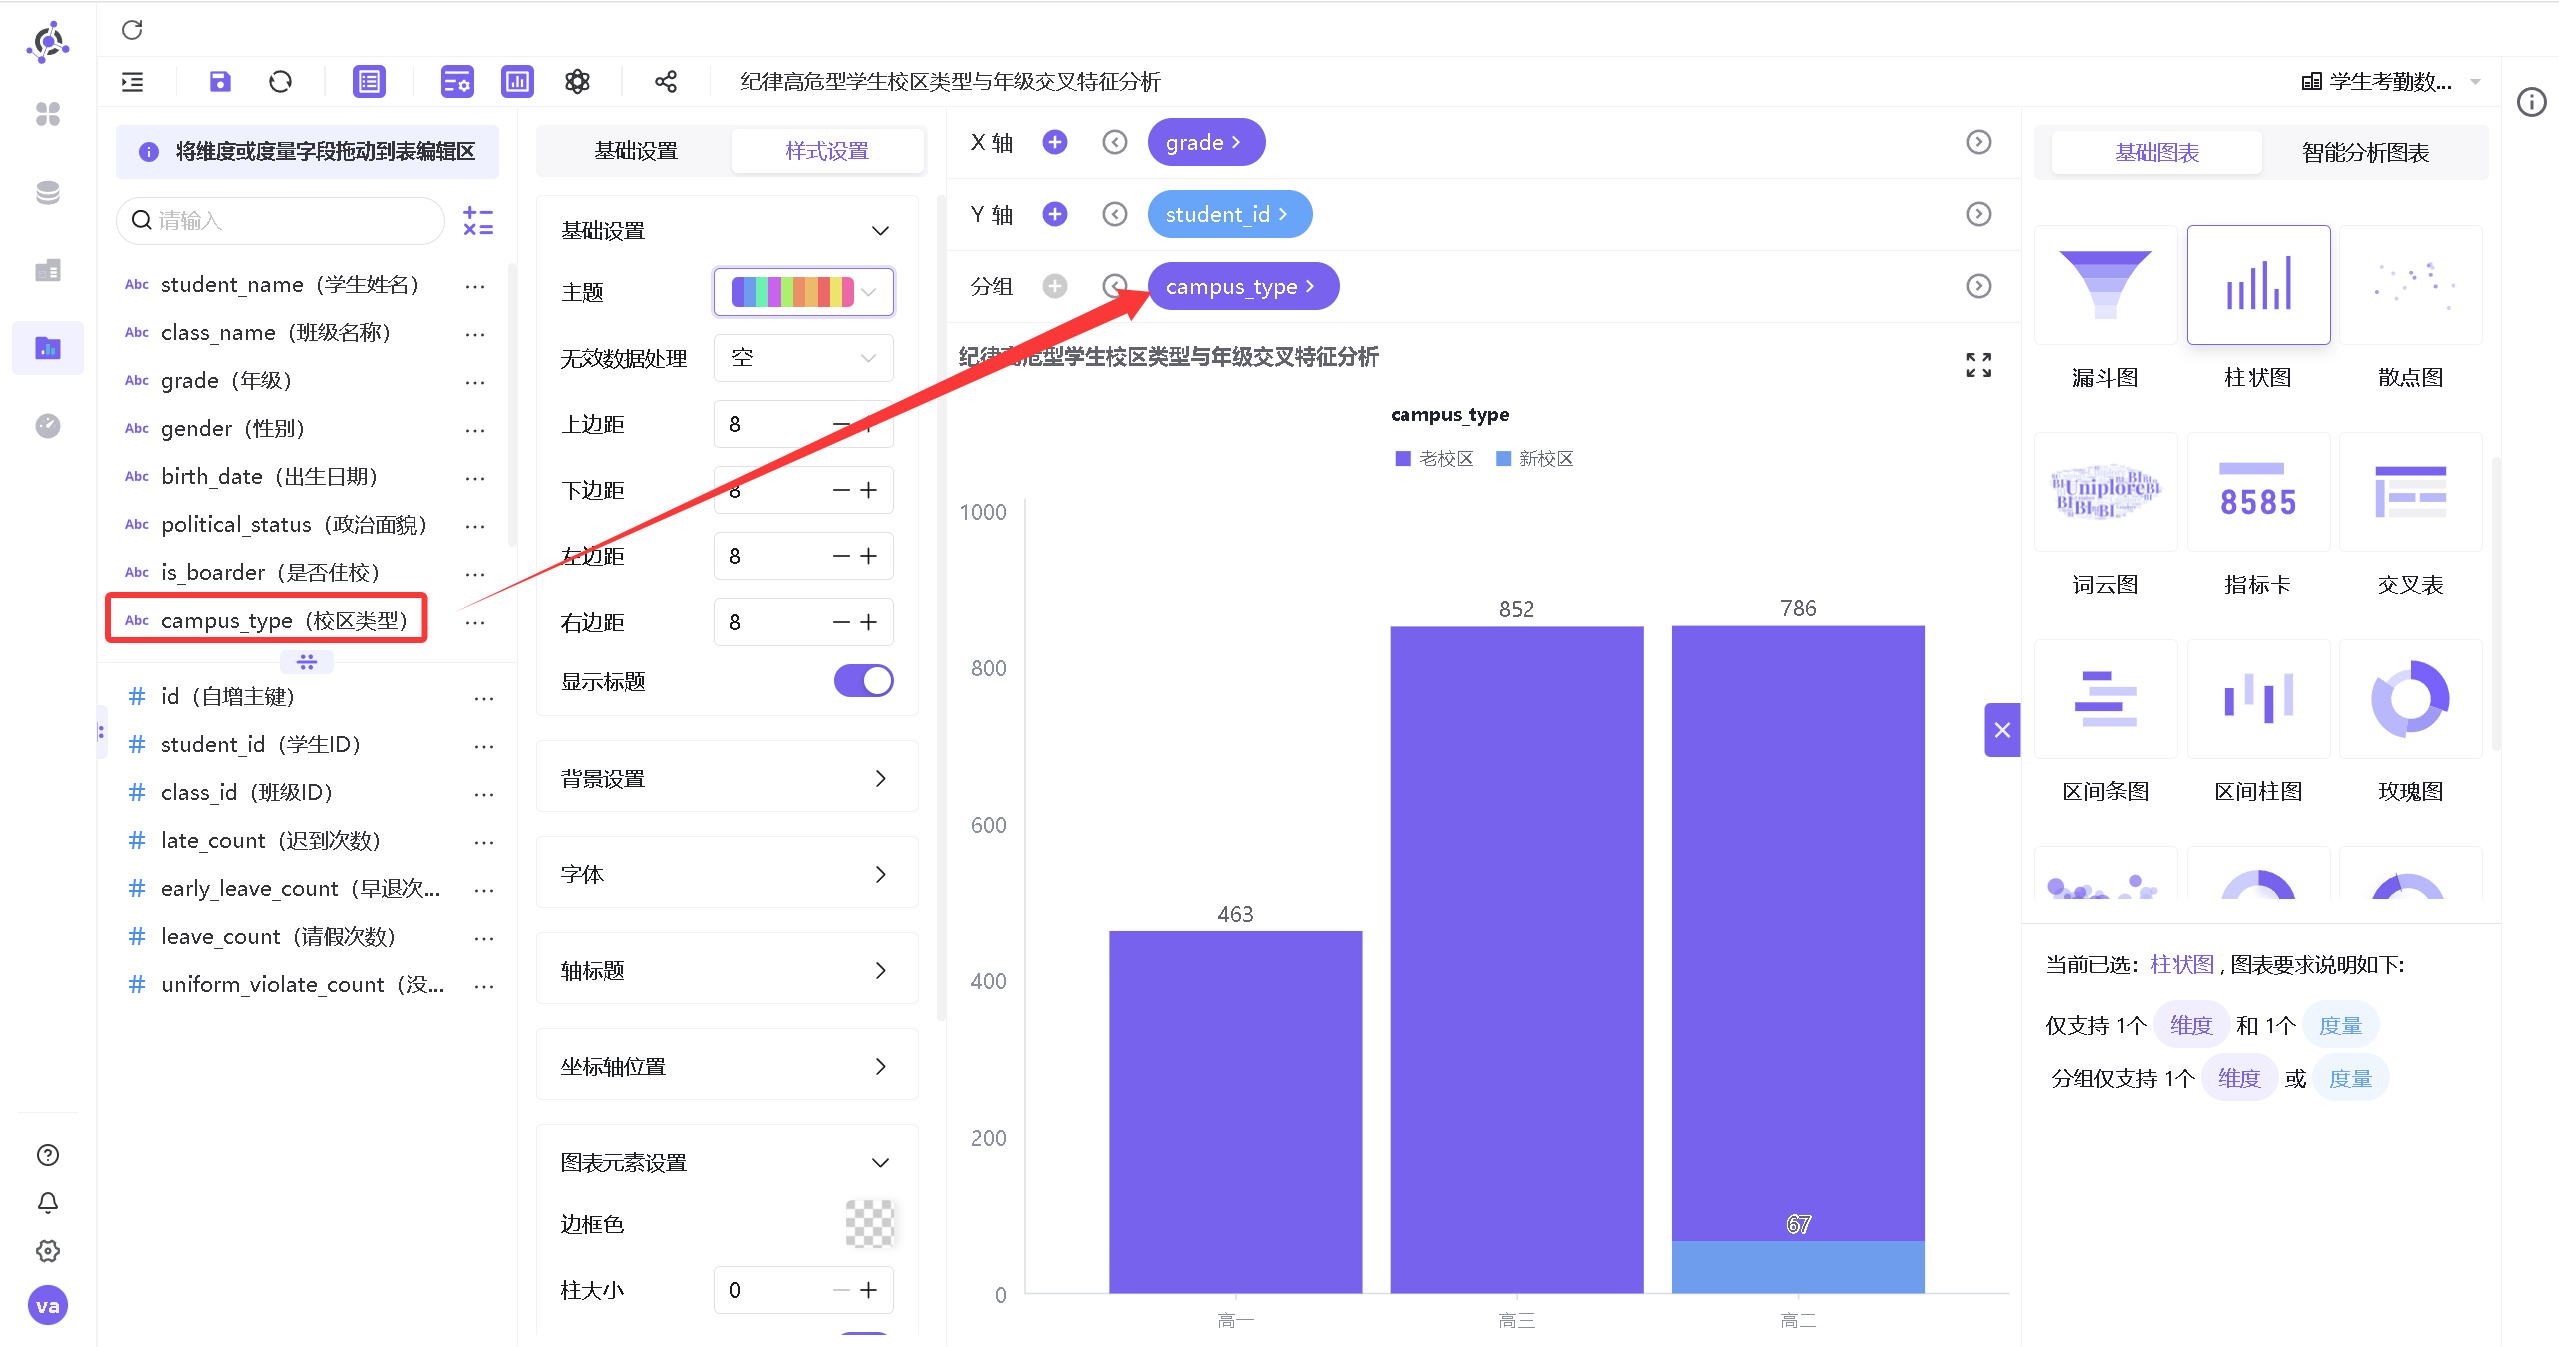This screenshot has width=2559, height=1347.
Task: Open the help icon in sidebar
Action: coord(48,1155)
